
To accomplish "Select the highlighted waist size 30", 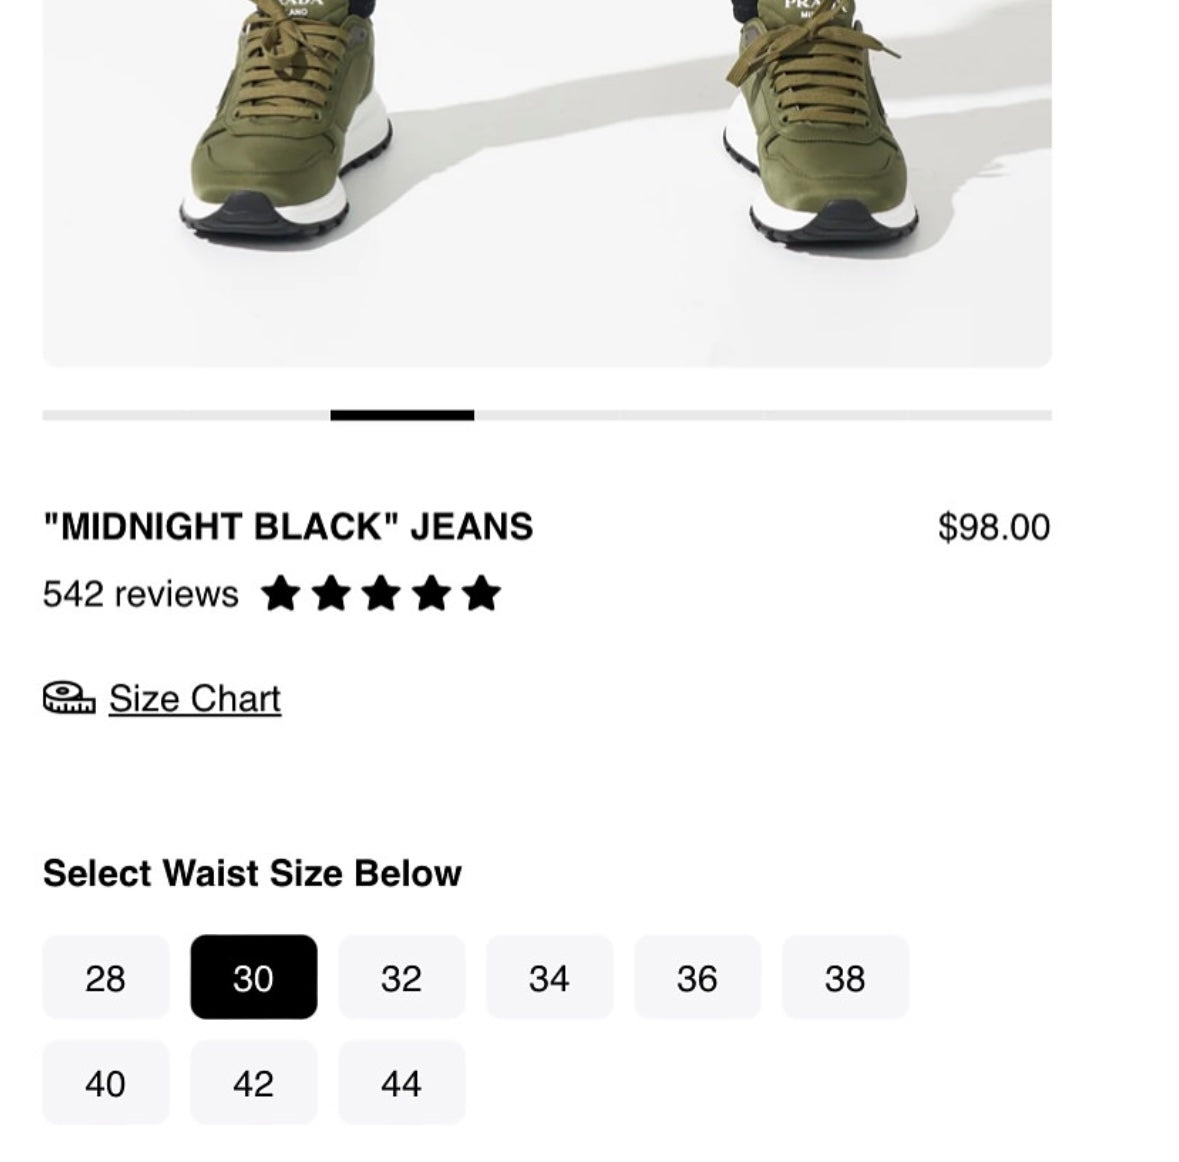I will (253, 978).
